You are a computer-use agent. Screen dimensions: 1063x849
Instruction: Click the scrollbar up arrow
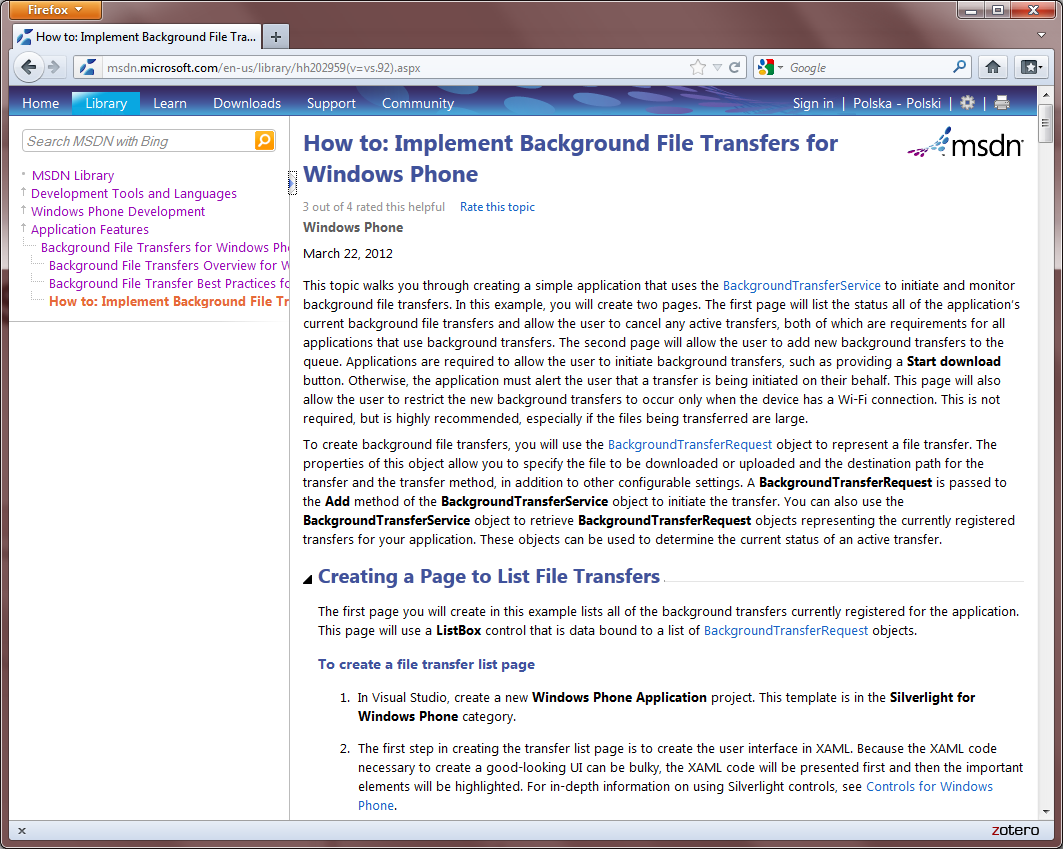pos(1045,96)
